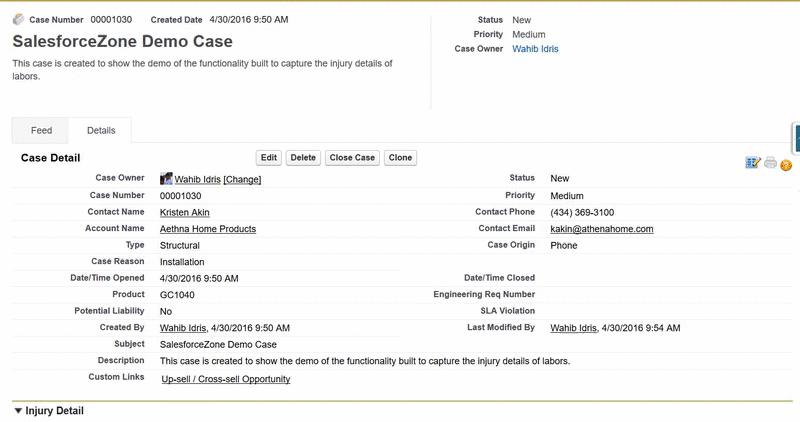Viewport: 800px width, 422px height.
Task: Open Wahib Idris link in Created By row
Action: point(183,328)
